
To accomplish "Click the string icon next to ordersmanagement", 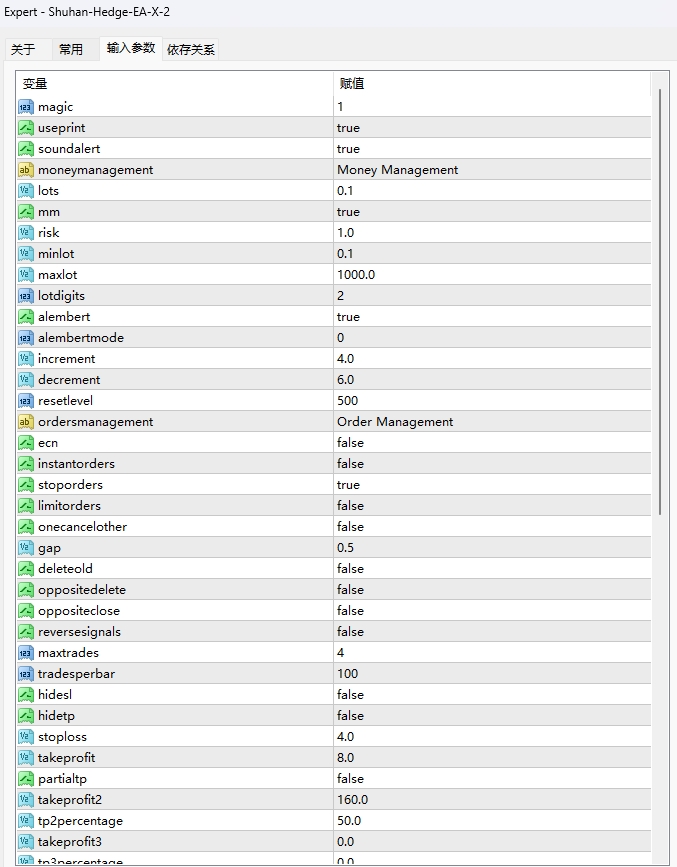I will coord(26,422).
